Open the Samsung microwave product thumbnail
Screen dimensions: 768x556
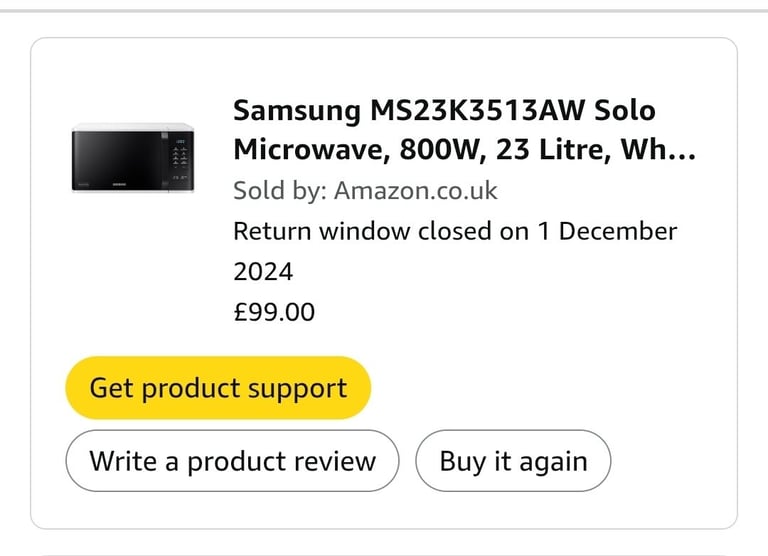pos(133,158)
